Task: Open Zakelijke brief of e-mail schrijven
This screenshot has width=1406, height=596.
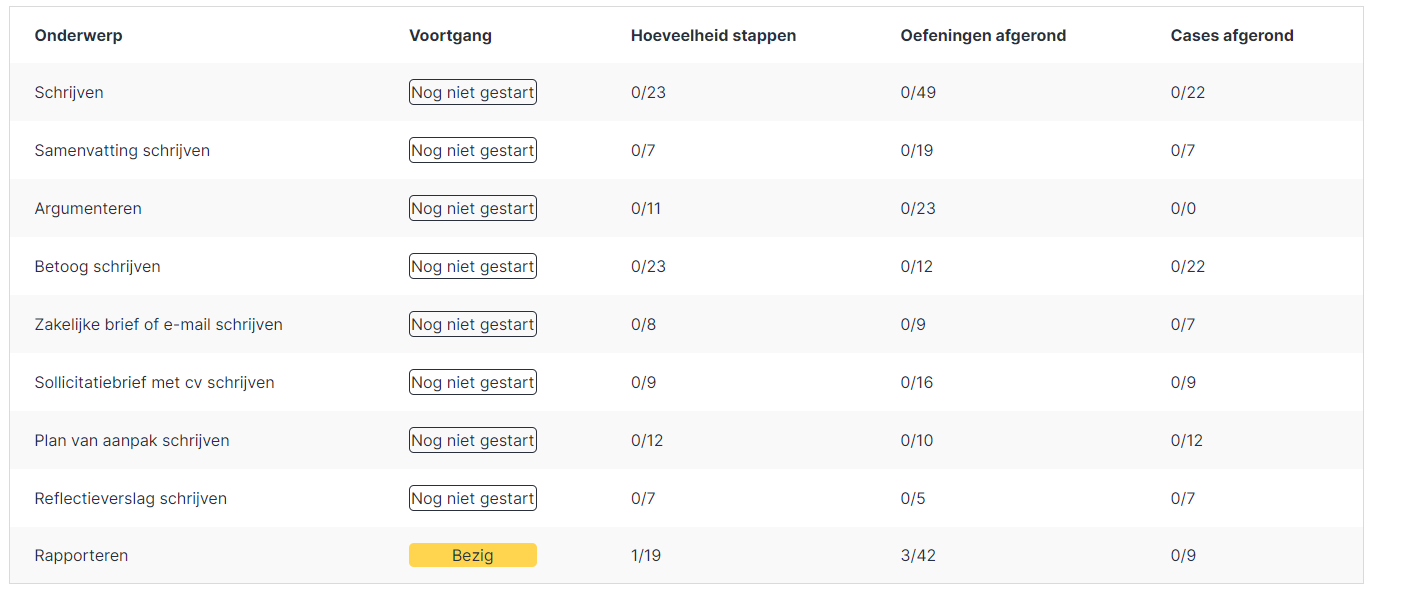Action: [x=158, y=325]
